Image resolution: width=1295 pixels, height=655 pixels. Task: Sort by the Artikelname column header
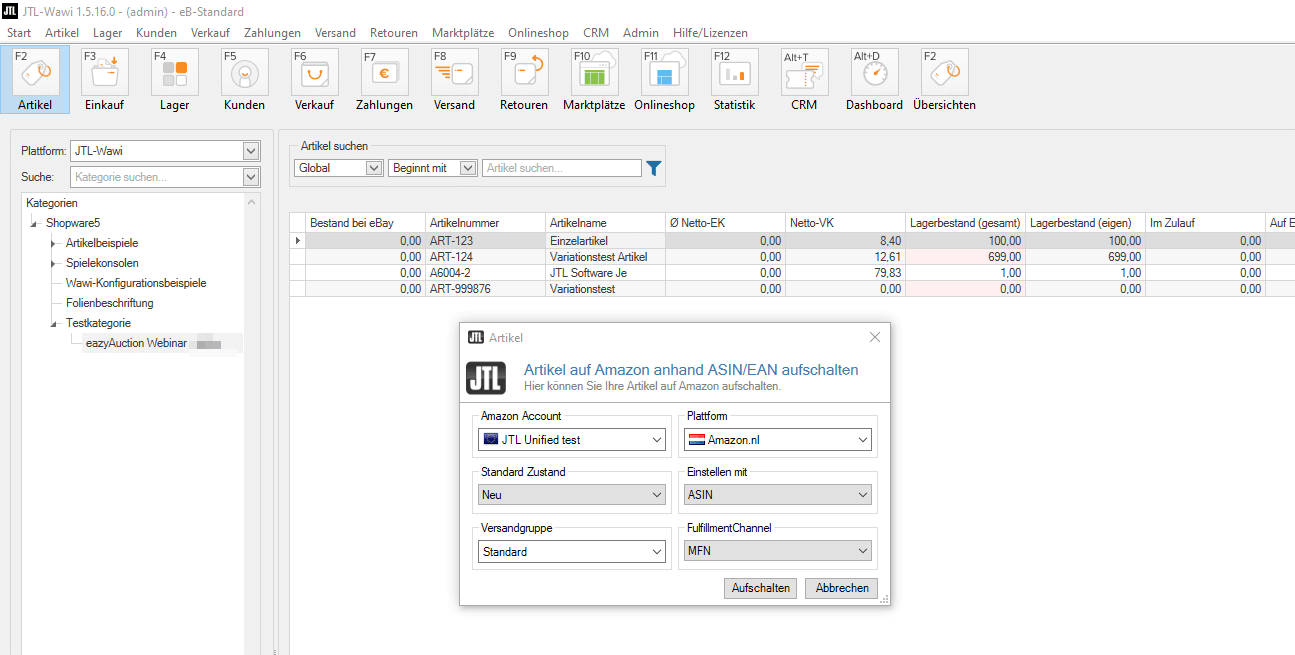pos(605,223)
